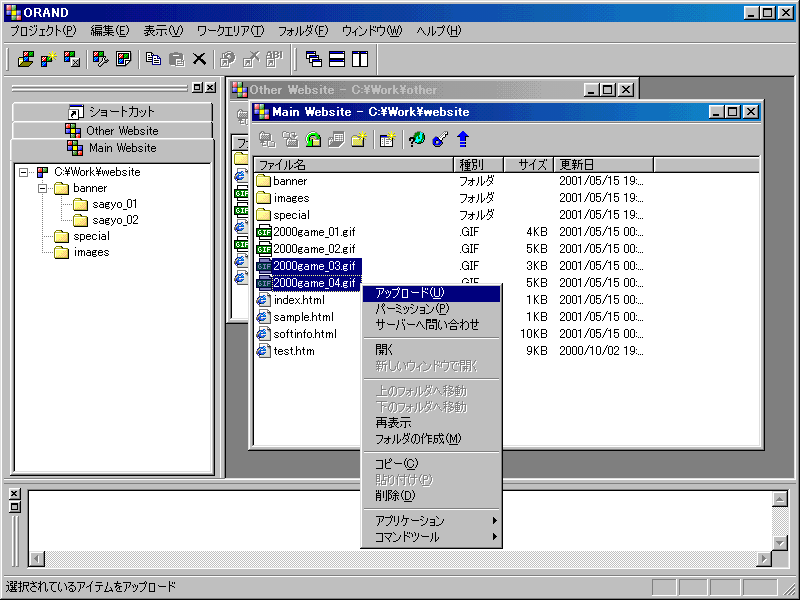Click the project note-page icon after the wrench icon
The height and width of the screenshot is (600, 800).
tap(123, 59)
